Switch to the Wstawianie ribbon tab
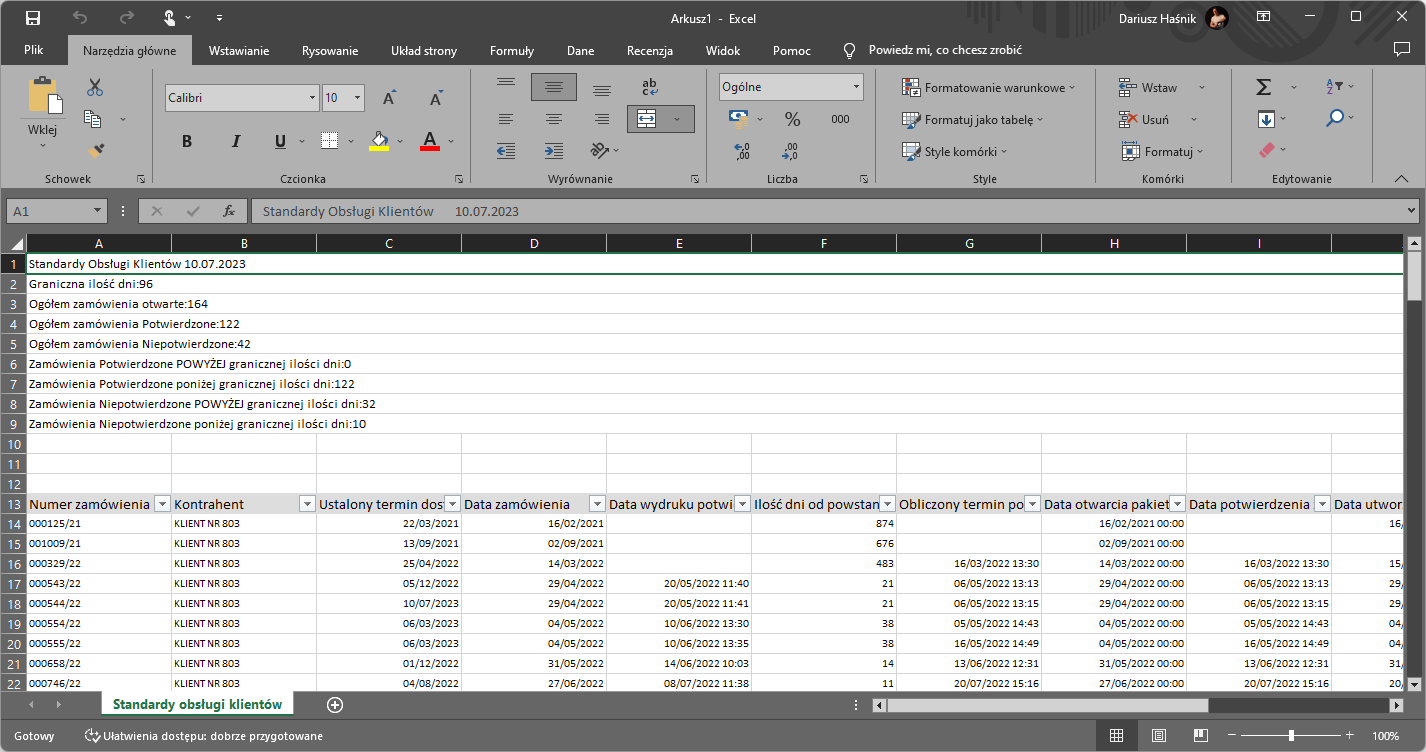Viewport: 1426px width, 752px height. click(x=239, y=51)
